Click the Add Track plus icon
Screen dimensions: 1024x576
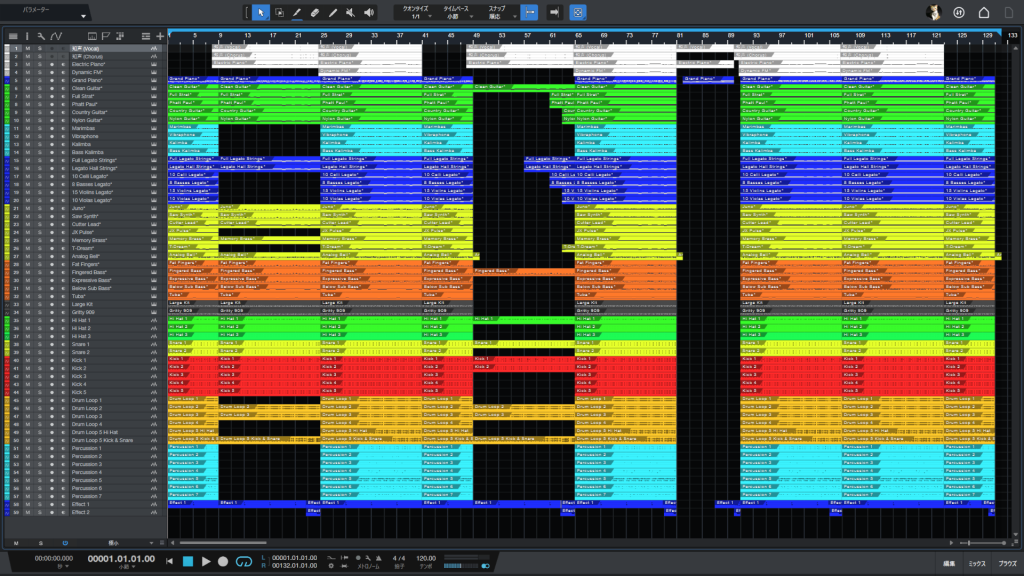[x=159, y=36]
